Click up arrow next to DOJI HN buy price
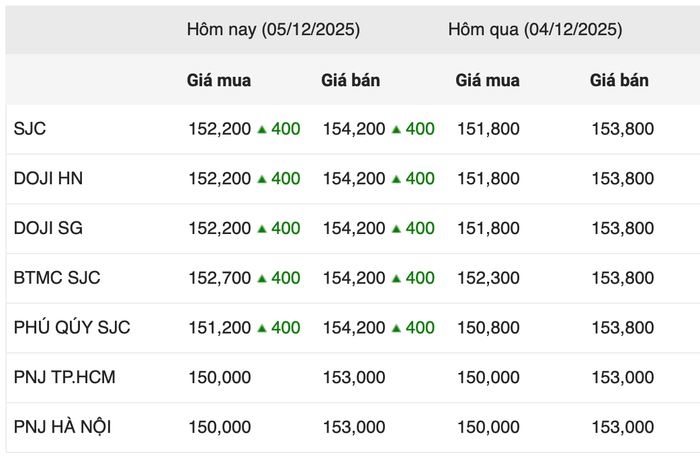This screenshot has height=460, width=700. click(x=262, y=179)
